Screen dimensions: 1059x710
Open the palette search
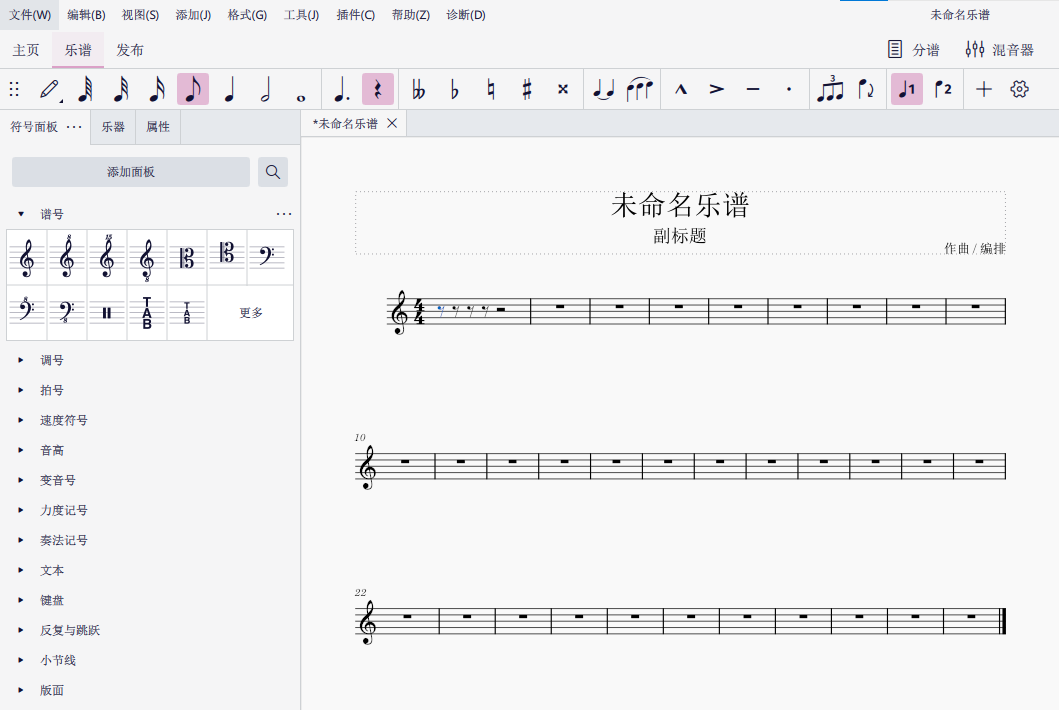(x=272, y=172)
